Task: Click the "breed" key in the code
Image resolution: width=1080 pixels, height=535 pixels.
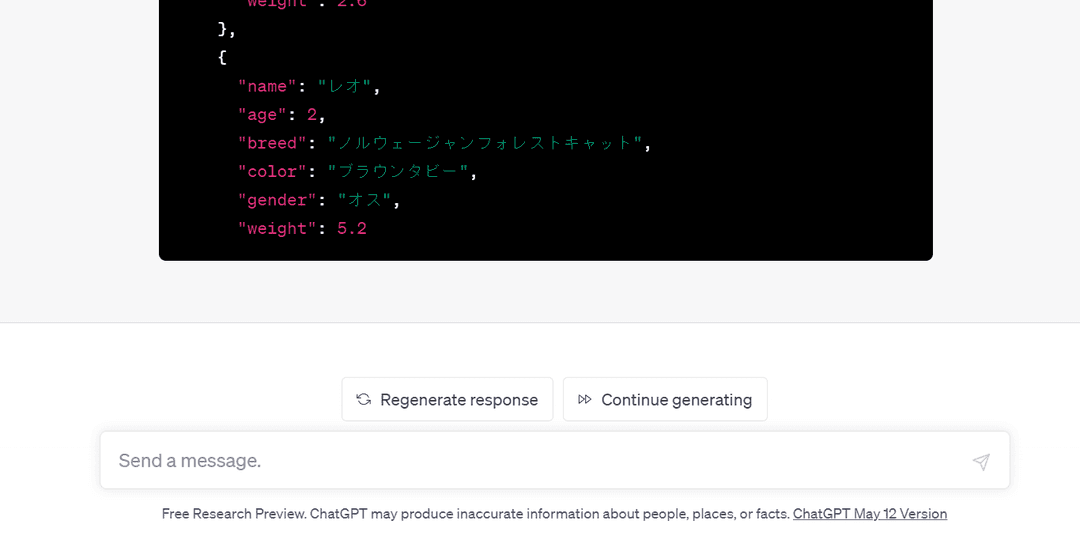Action: coord(272,143)
